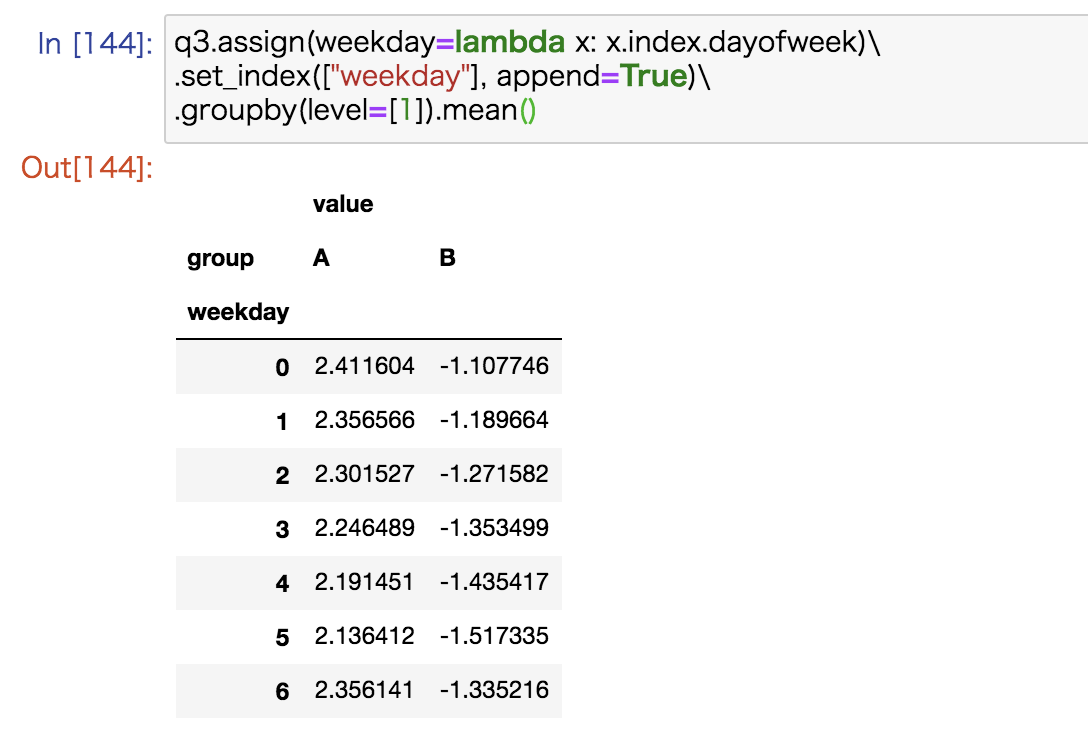Place cursor in the groupby mean line

[356, 111]
